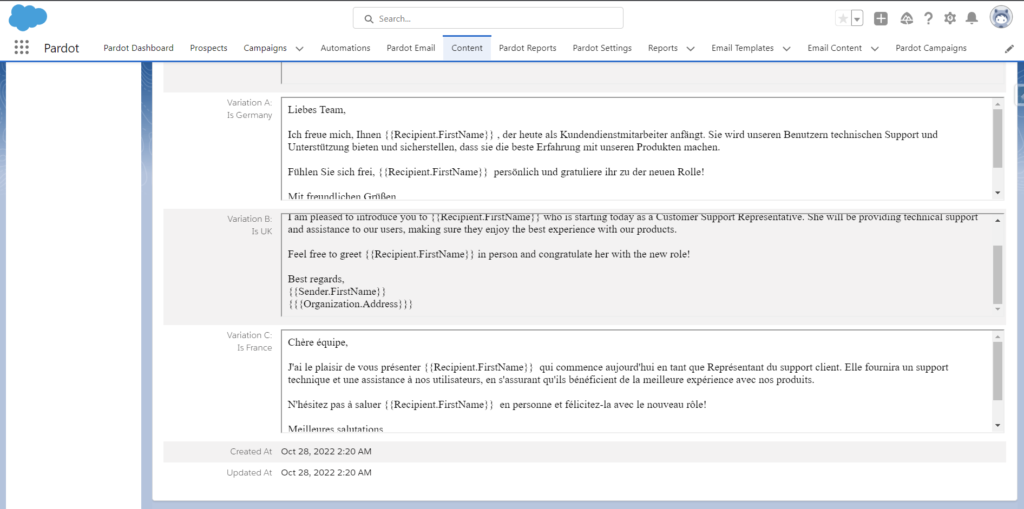The image size is (1024, 509).
Task: Open the Pardot Campaigns tab
Action: (x=931, y=48)
